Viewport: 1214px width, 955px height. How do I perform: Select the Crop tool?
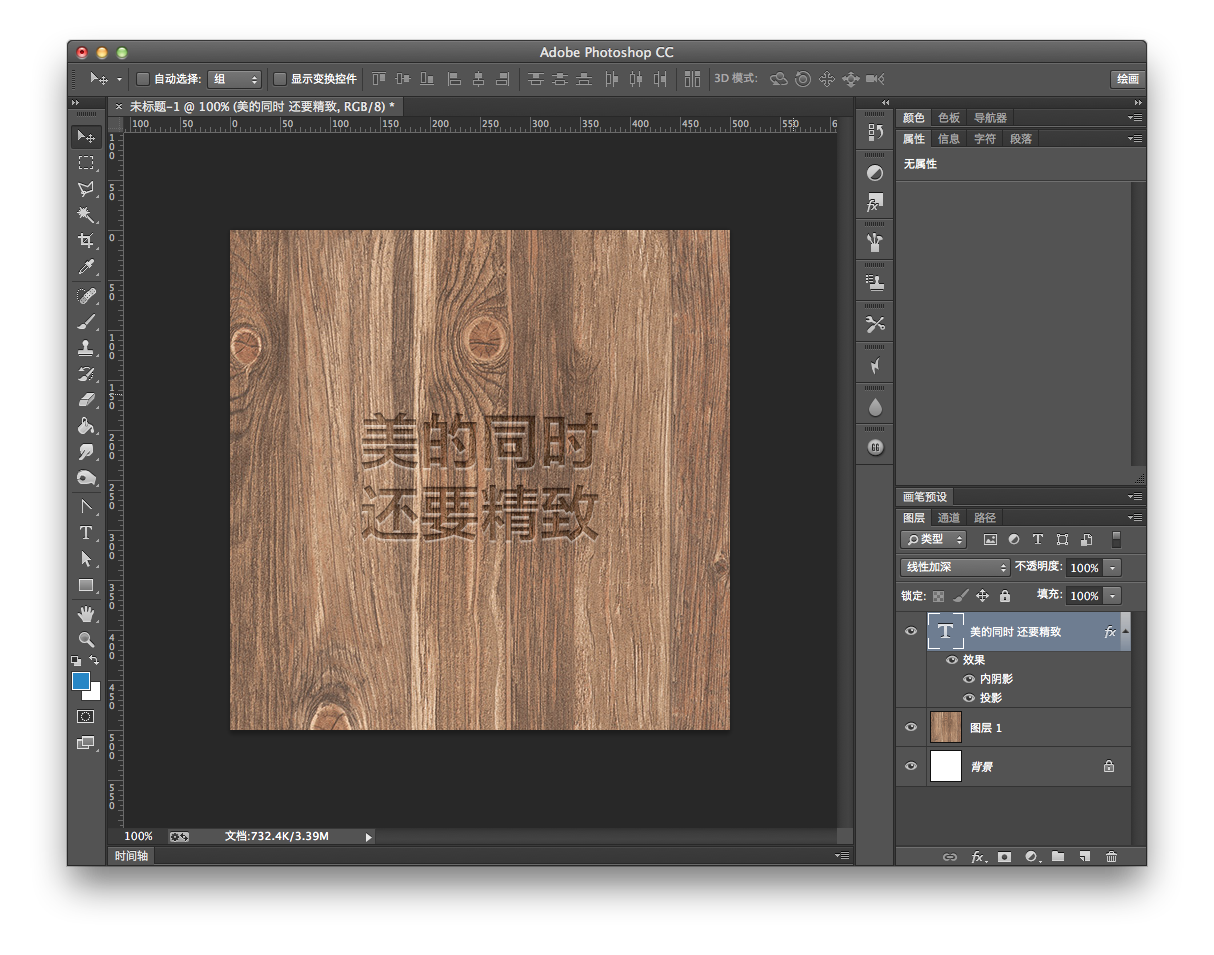pyautogui.click(x=86, y=241)
